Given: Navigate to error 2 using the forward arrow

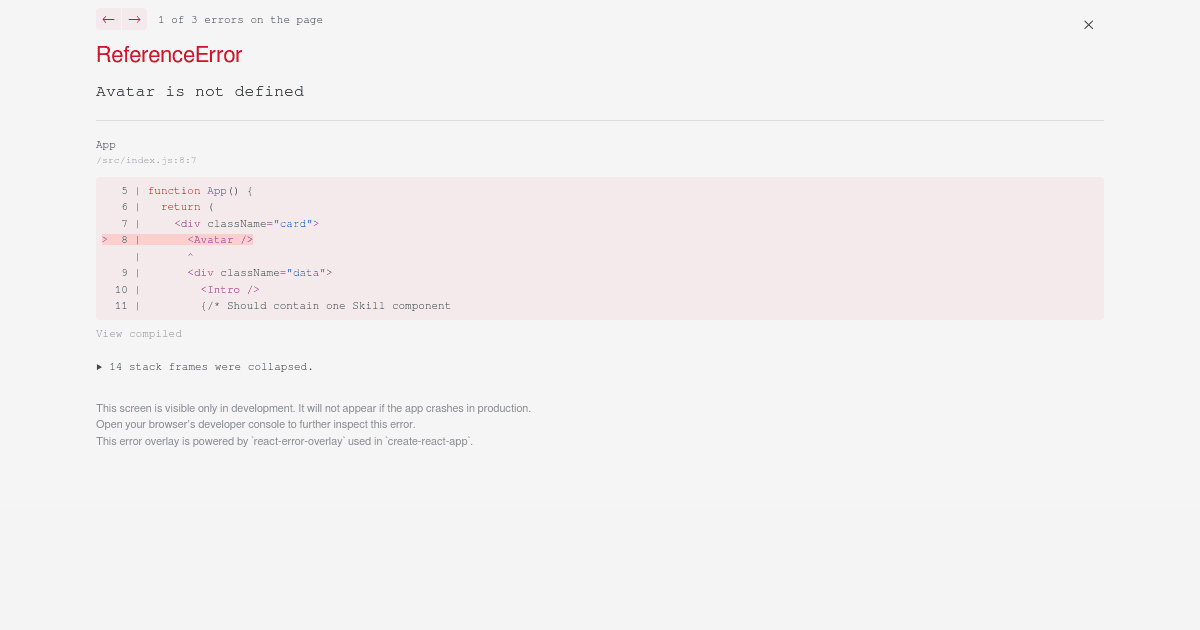Looking at the screenshot, I should 134,19.
